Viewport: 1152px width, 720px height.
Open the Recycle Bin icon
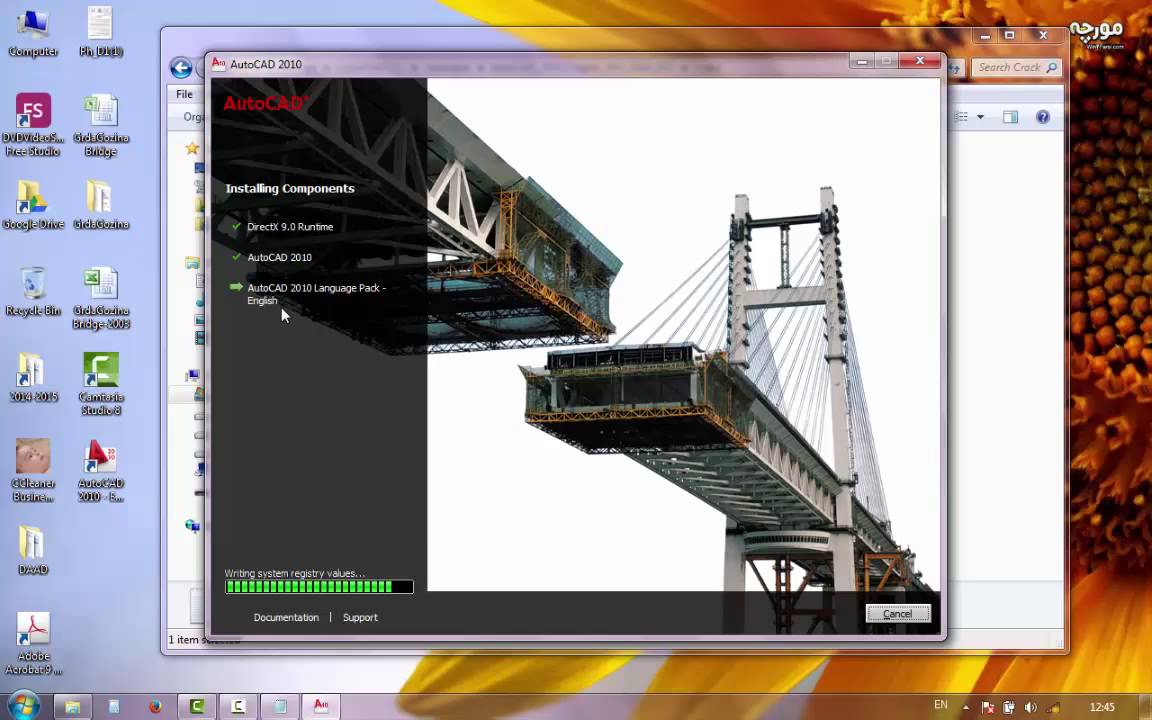pyautogui.click(x=33, y=291)
